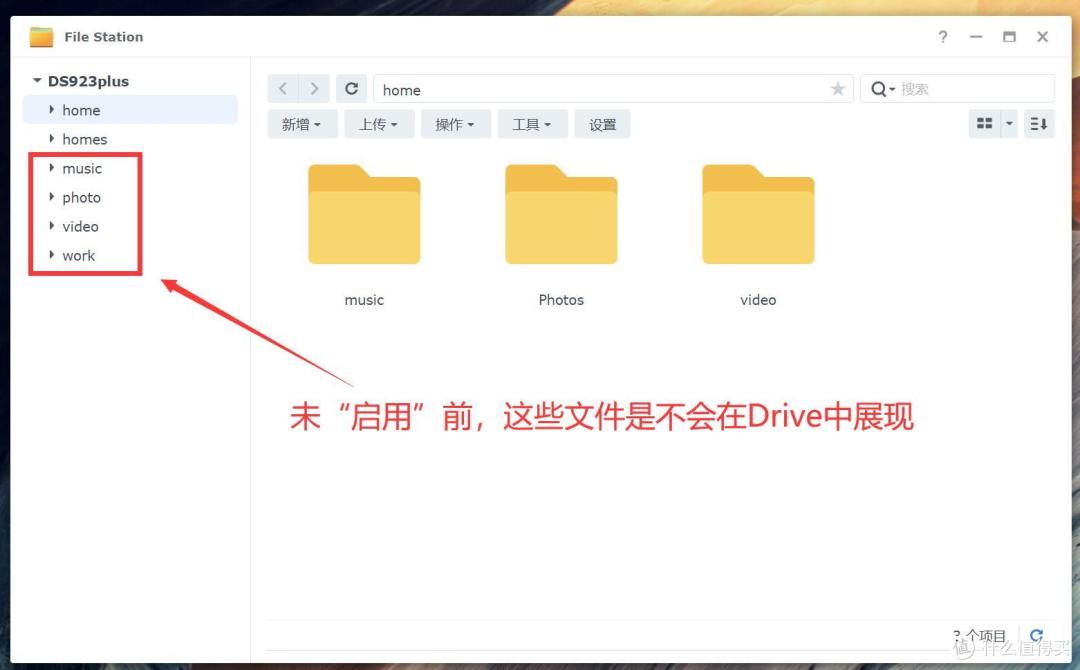The image size is (1080, 670).
Task: Open the sort options icon
Action: coord(1039,124)
